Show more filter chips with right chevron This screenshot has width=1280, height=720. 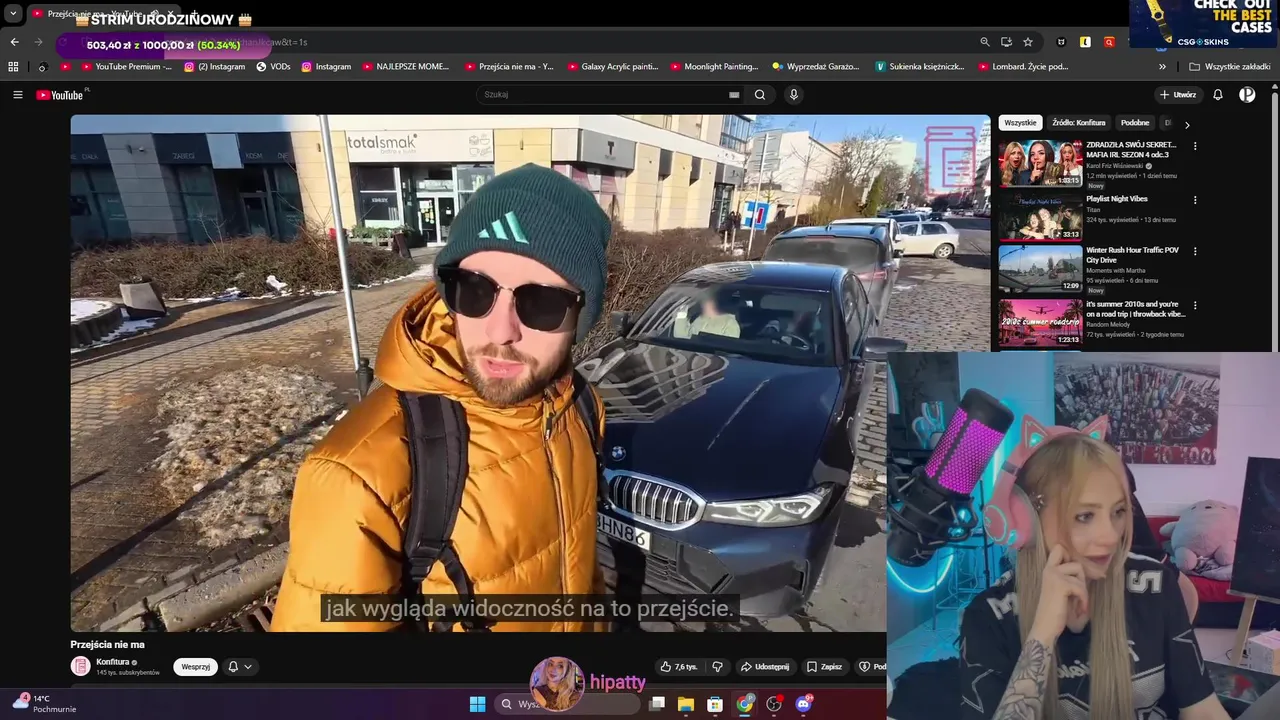click(1187, 125)
